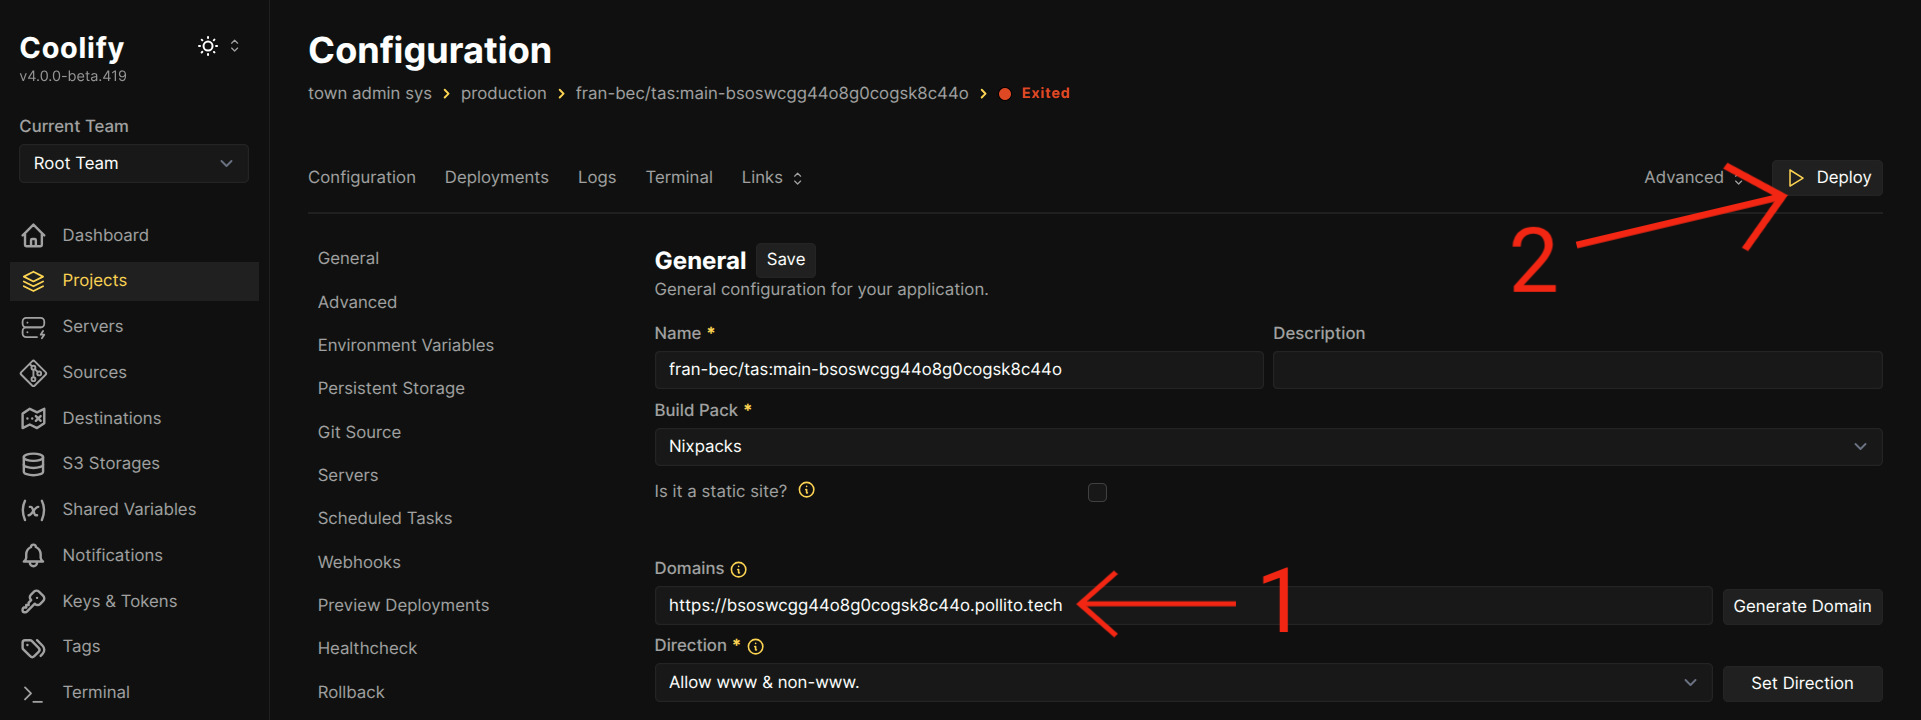Open the Direction dropdown
This screenshot has height=720, width=1921.
[x=1183, y=682]
